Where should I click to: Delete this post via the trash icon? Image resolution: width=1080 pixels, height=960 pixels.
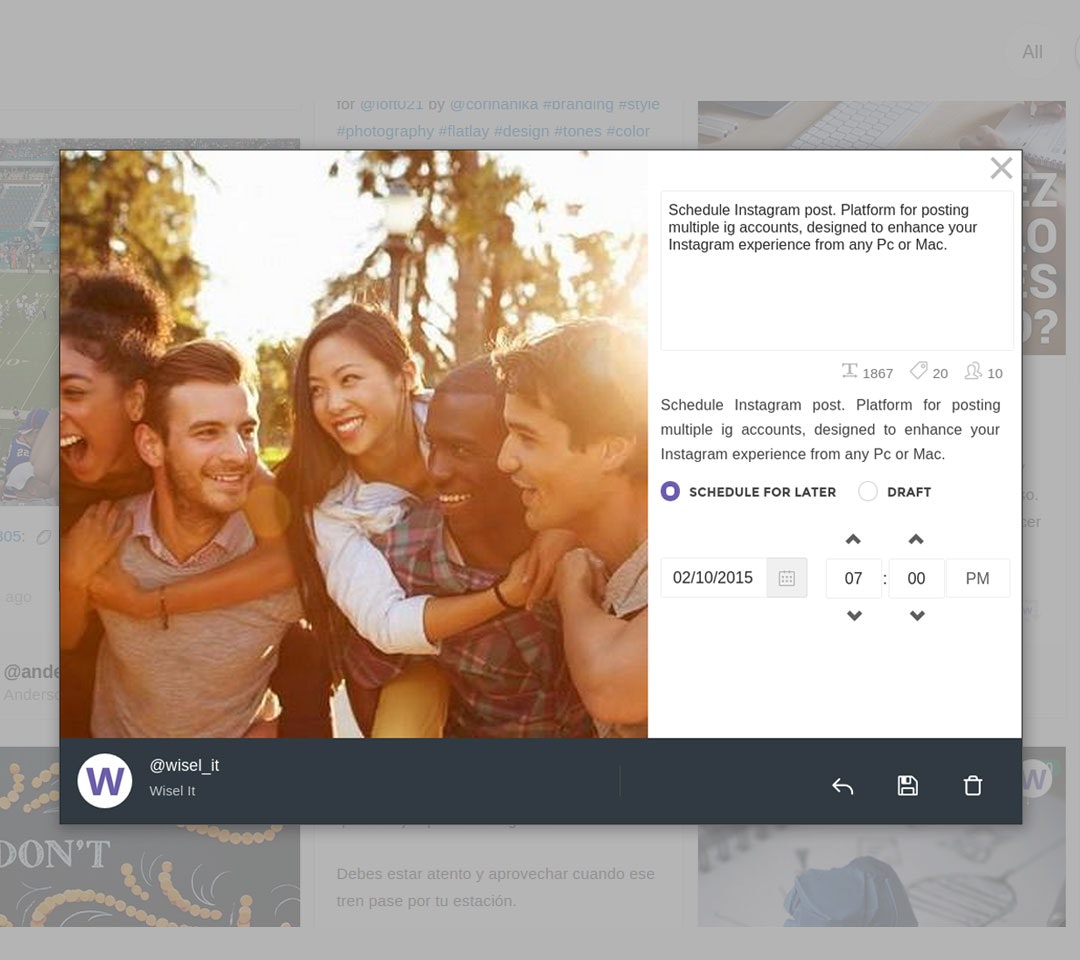pyautogui.click(x=972, y=785)
